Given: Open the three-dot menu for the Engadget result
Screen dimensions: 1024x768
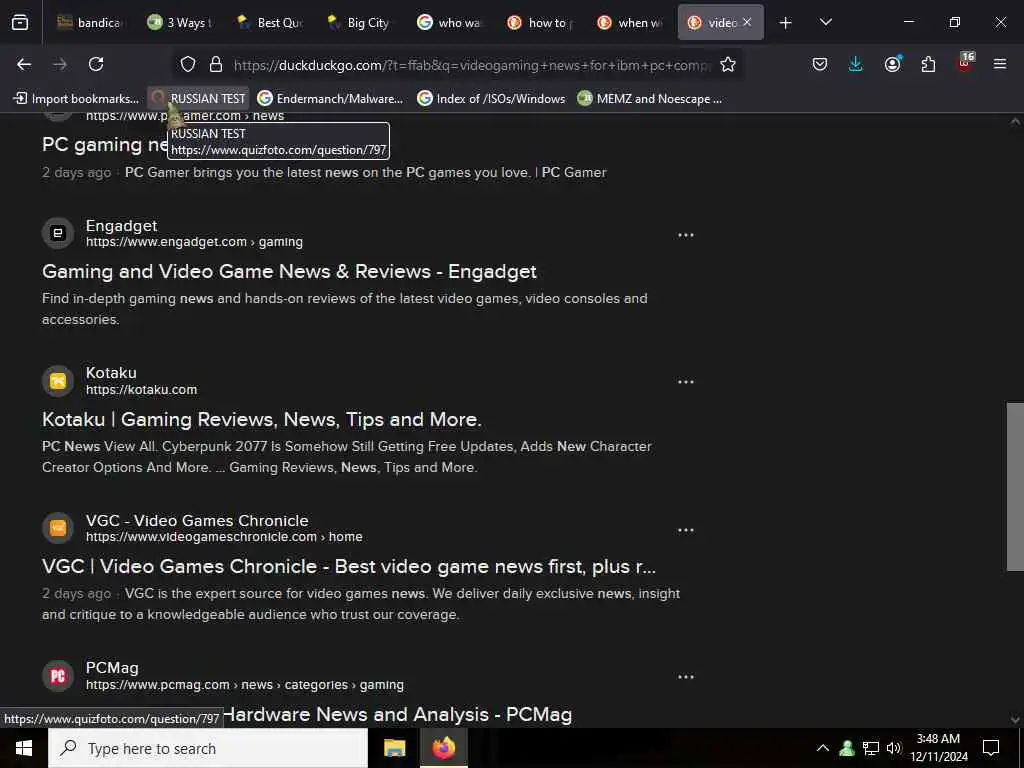Looking at the screenshot, I should pos(686,235).
